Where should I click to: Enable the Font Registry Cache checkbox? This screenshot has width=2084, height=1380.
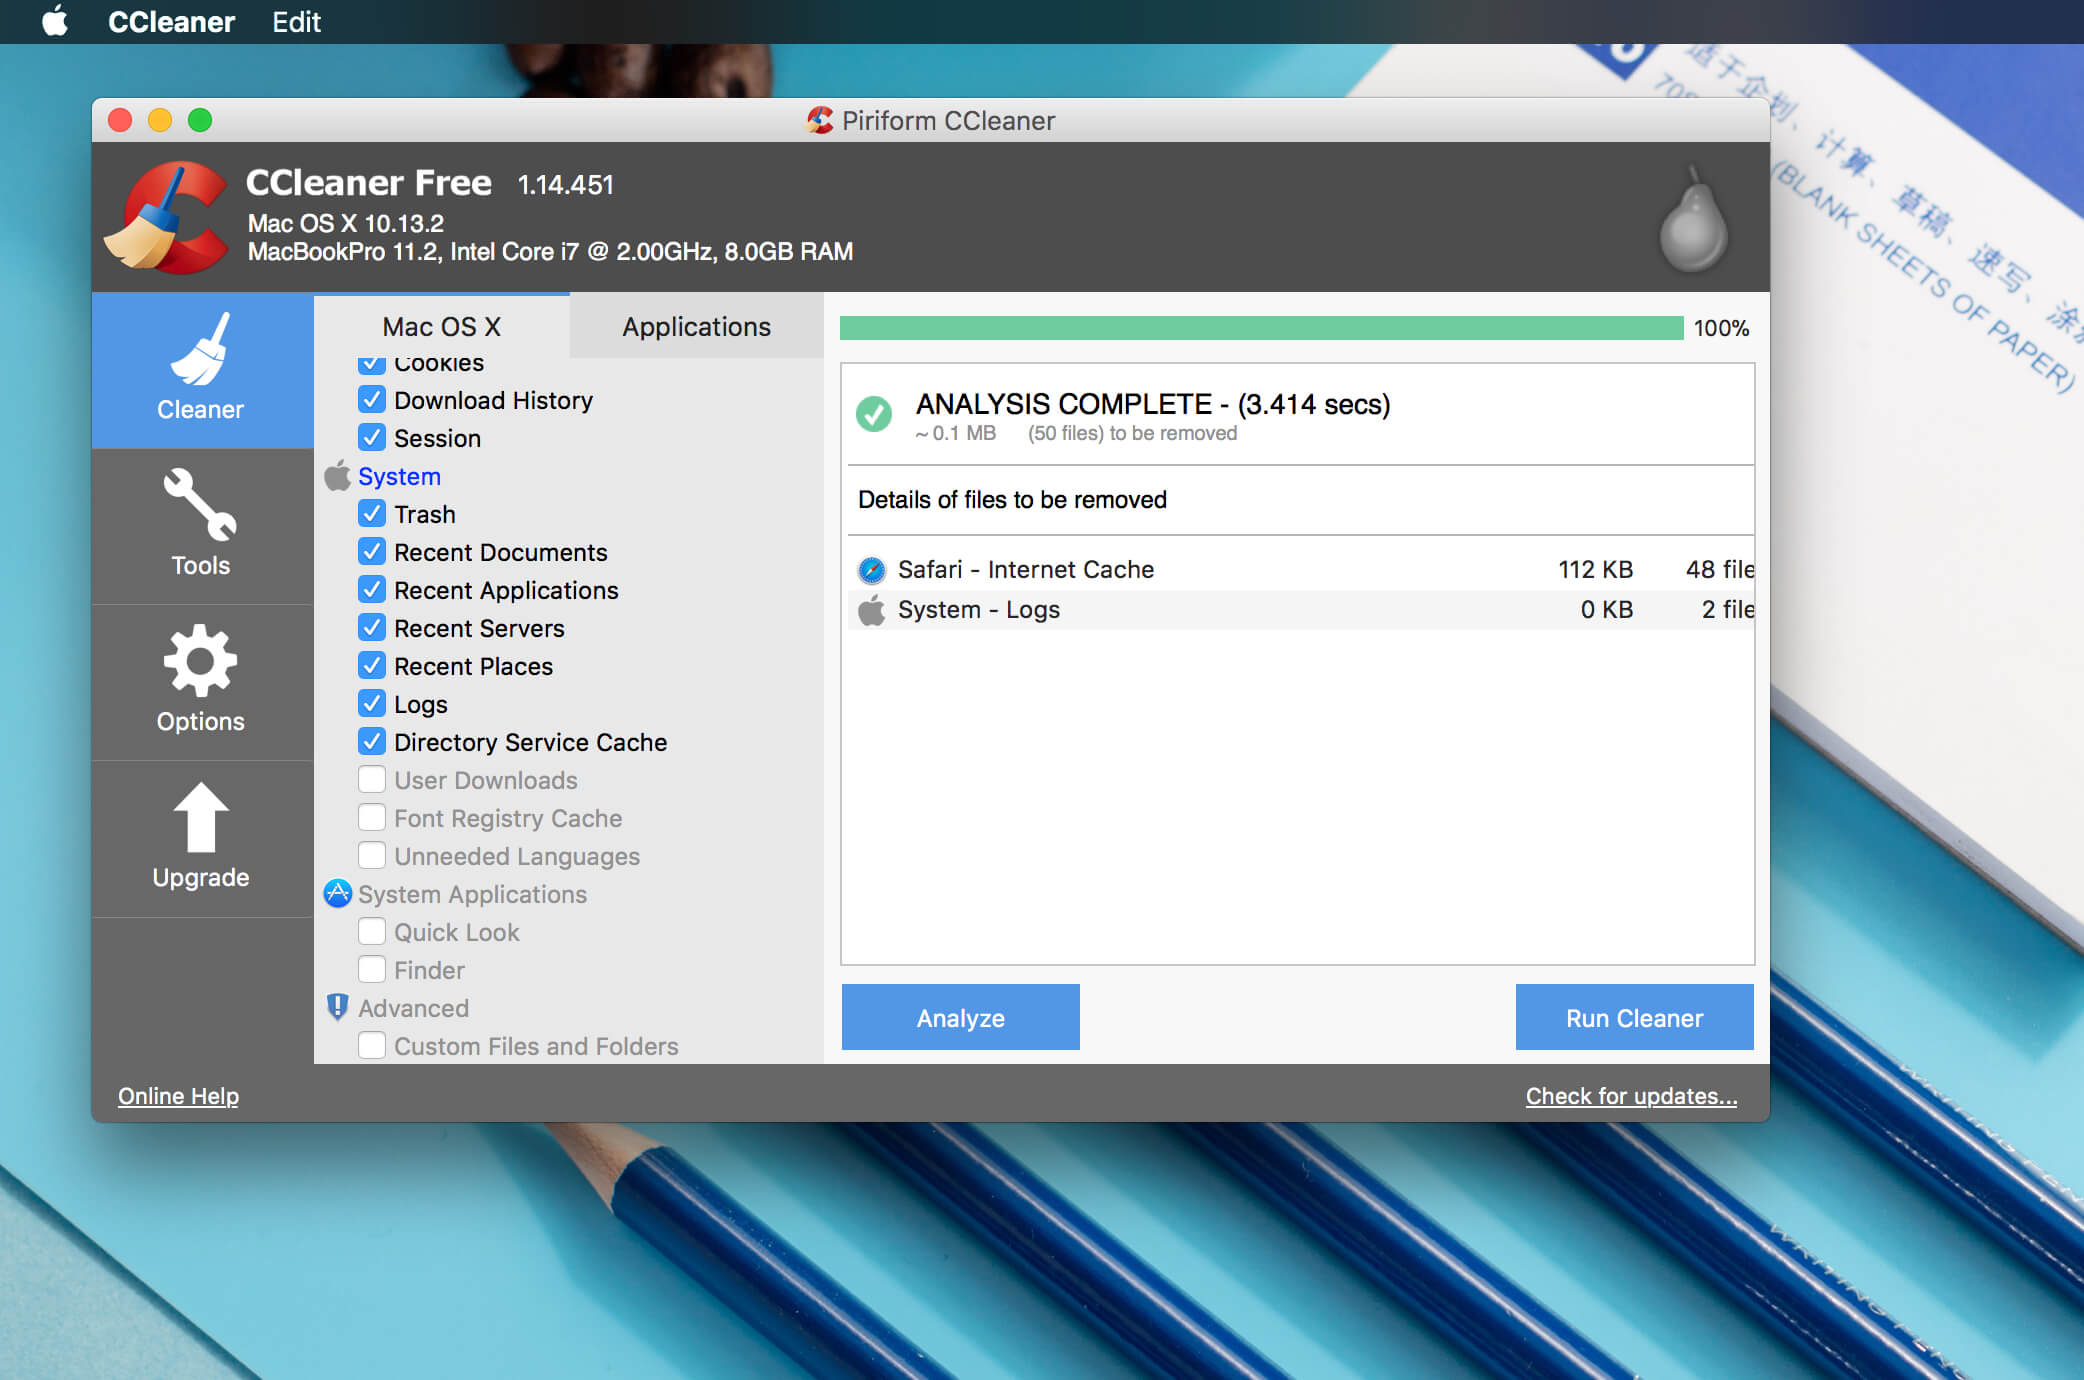point(372,817)
